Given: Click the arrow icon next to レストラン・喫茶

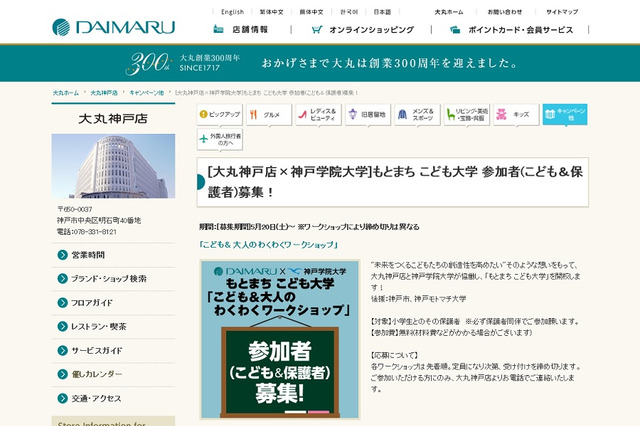Looking at the screenshot, I should (x=62, y=326).
